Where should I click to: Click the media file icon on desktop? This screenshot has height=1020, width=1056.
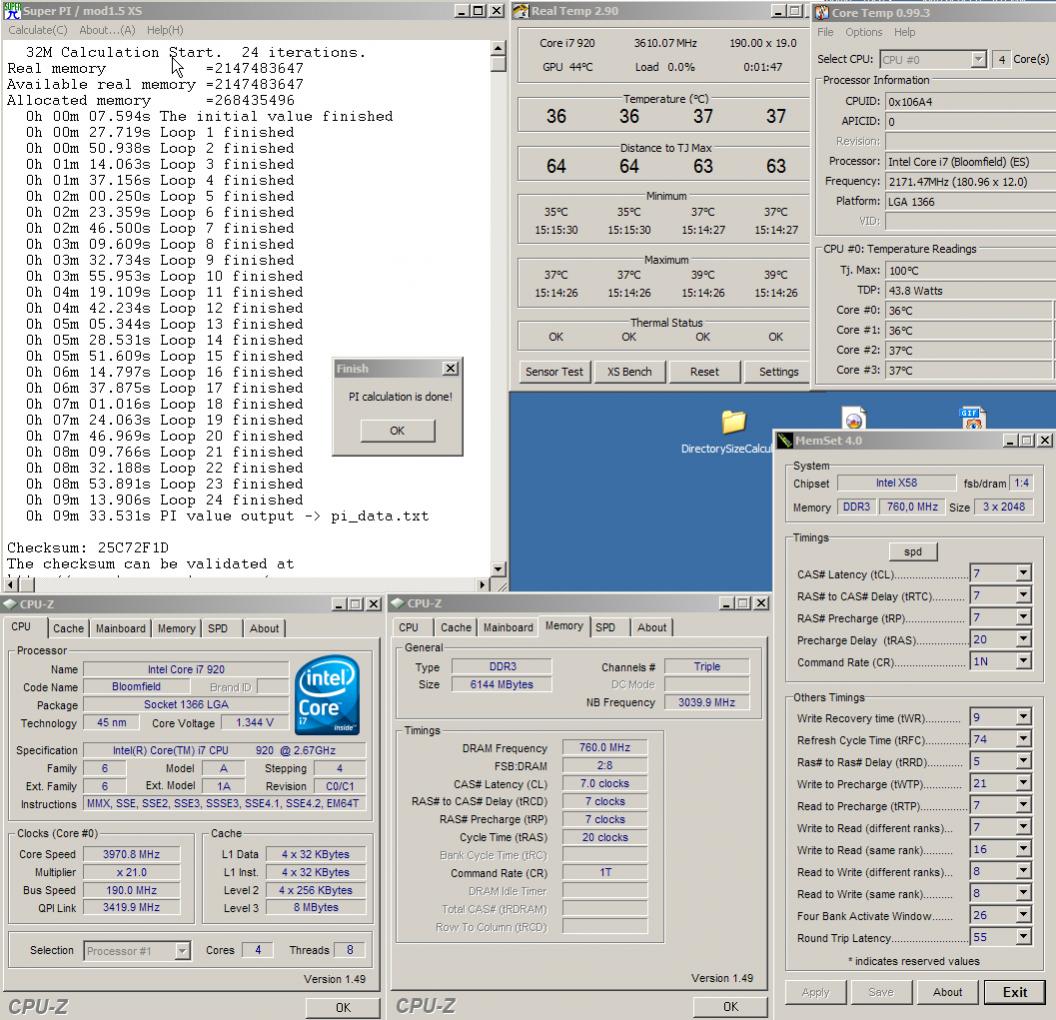click(x=853, y=418)
